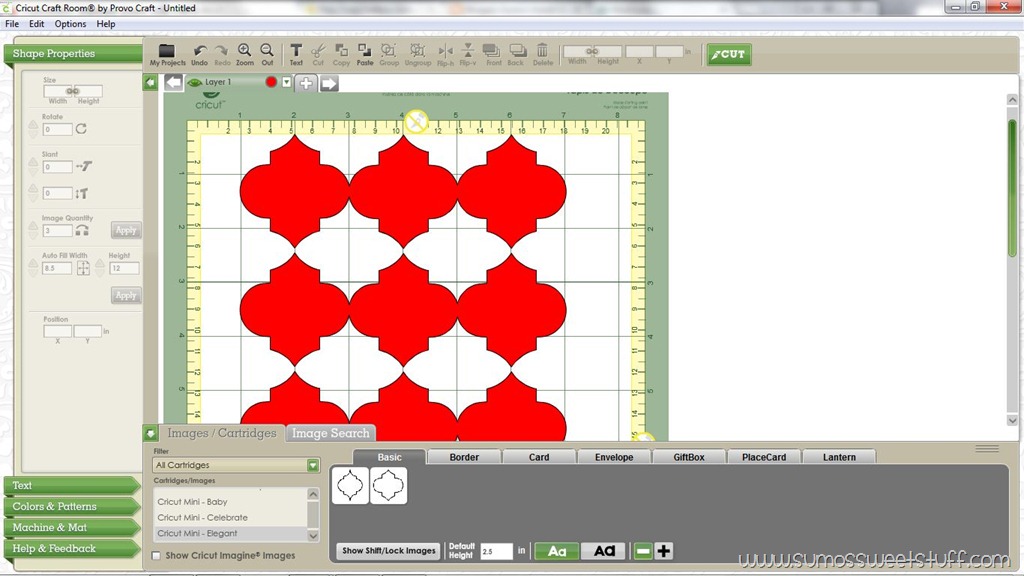Click the Copy toolbar icon
The width and height of the screenshot is (1024, 576).
point(341,50)
